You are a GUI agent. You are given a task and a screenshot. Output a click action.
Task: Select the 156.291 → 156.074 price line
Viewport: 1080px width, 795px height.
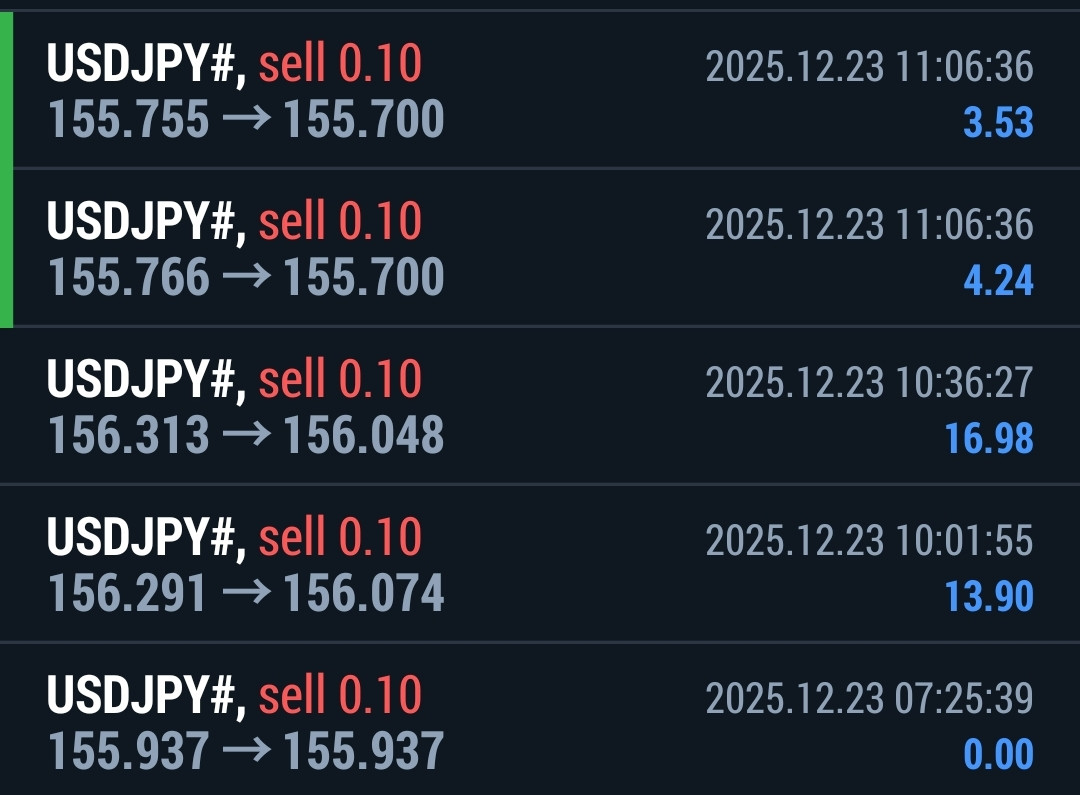246,593
